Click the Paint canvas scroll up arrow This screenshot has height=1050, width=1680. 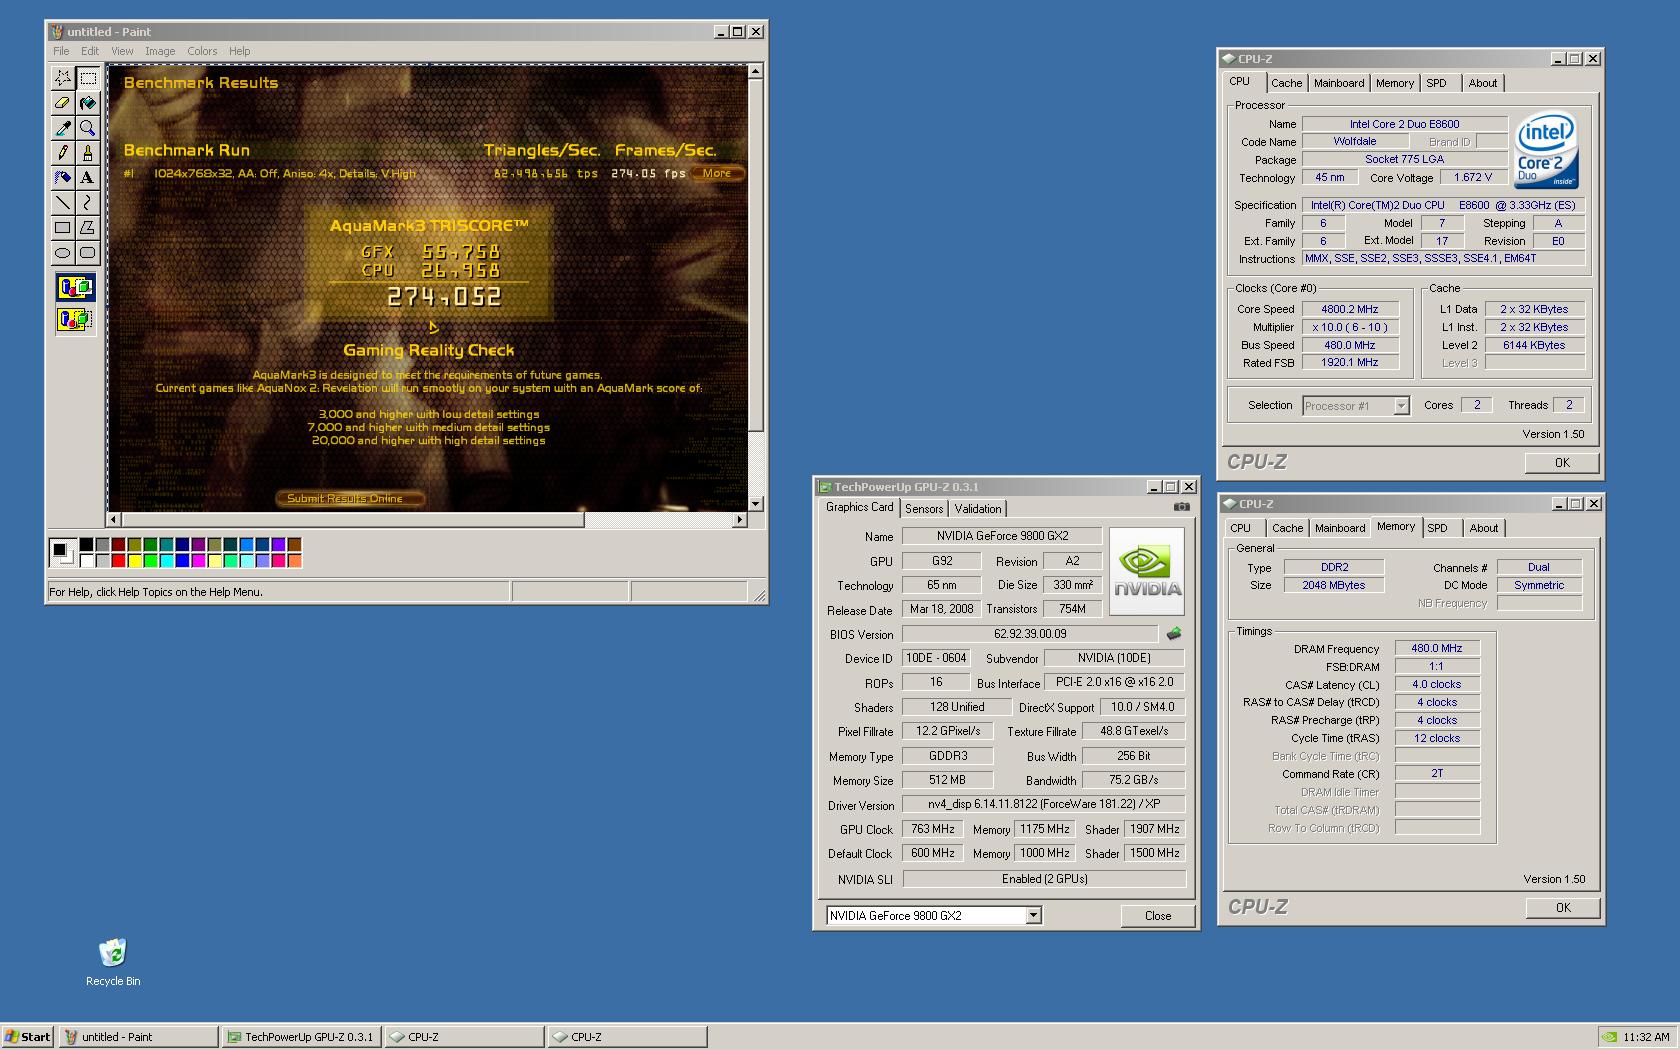[756, 71]
